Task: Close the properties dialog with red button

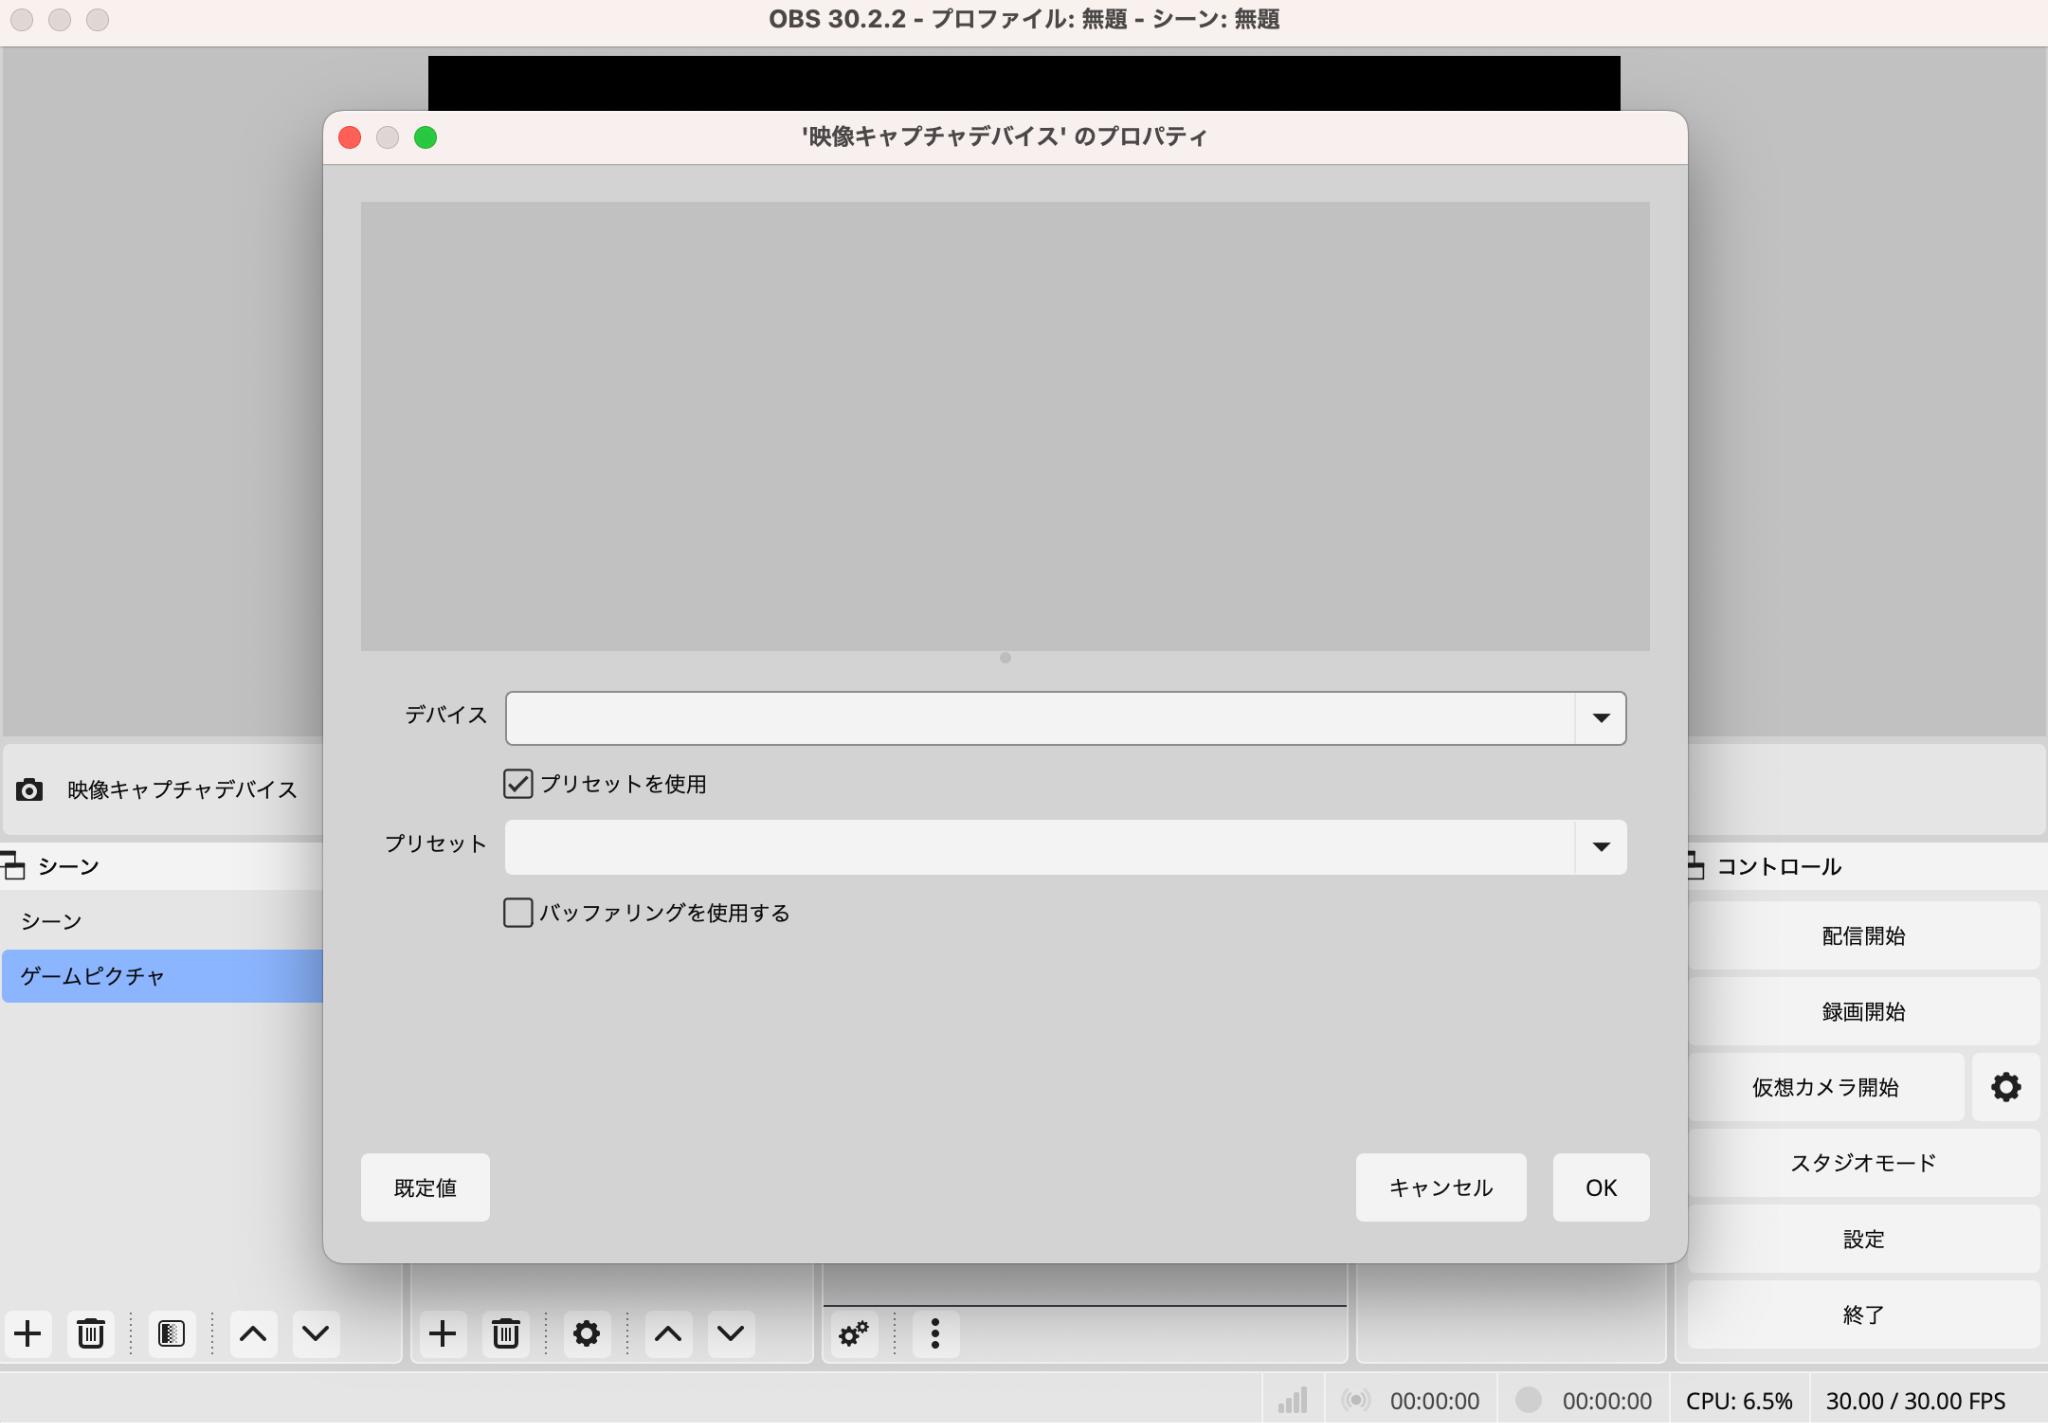Action: 349,137
